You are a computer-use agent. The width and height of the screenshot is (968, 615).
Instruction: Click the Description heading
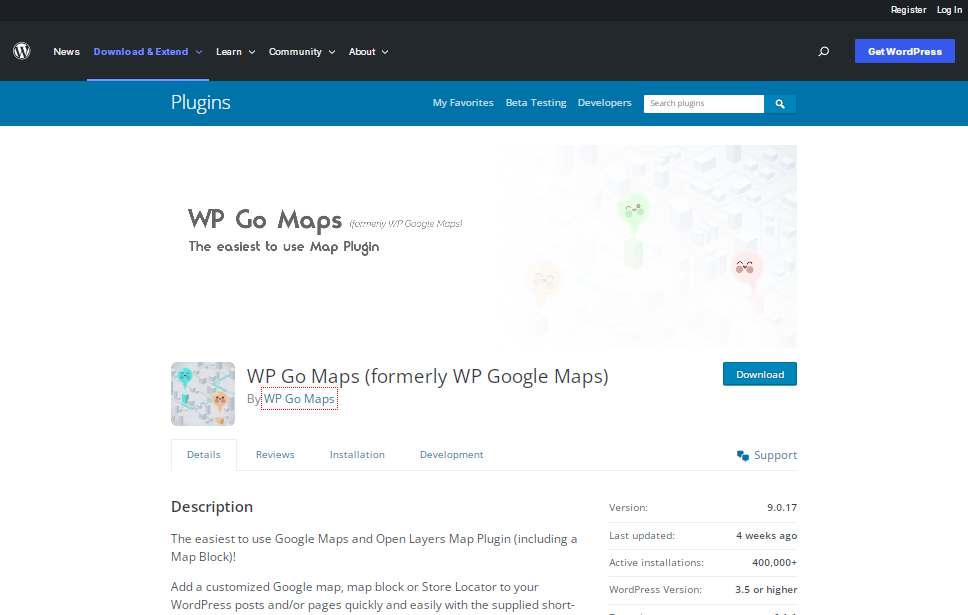point(212,507)
